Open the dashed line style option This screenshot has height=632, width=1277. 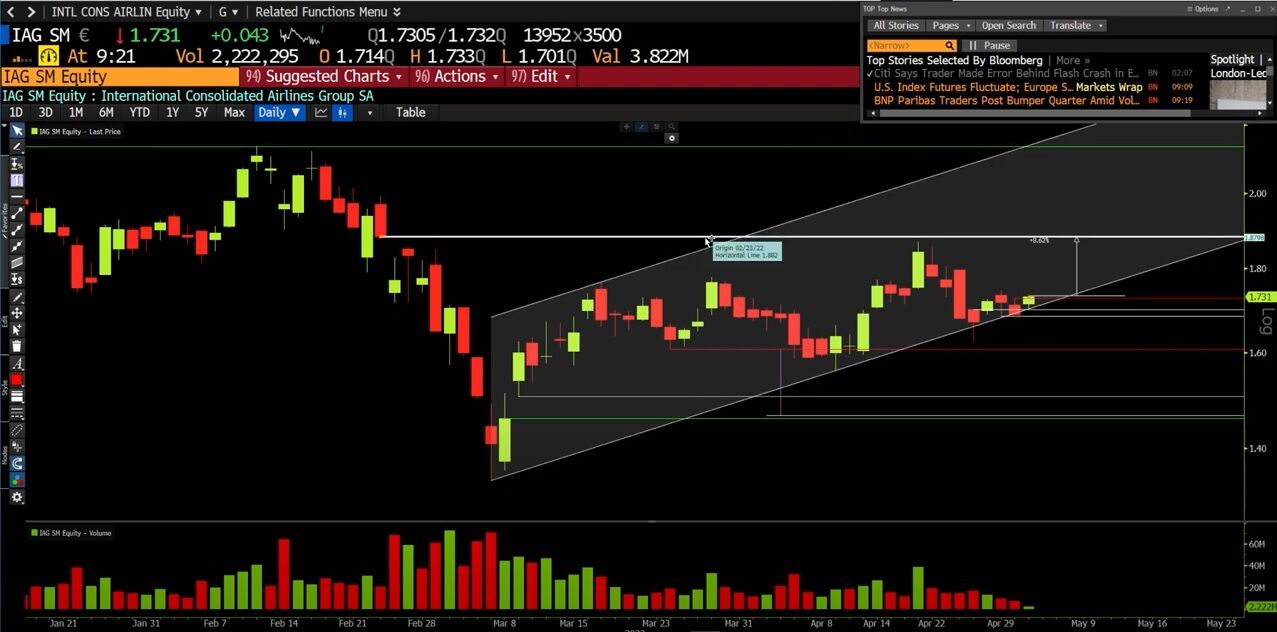point(17,413)
